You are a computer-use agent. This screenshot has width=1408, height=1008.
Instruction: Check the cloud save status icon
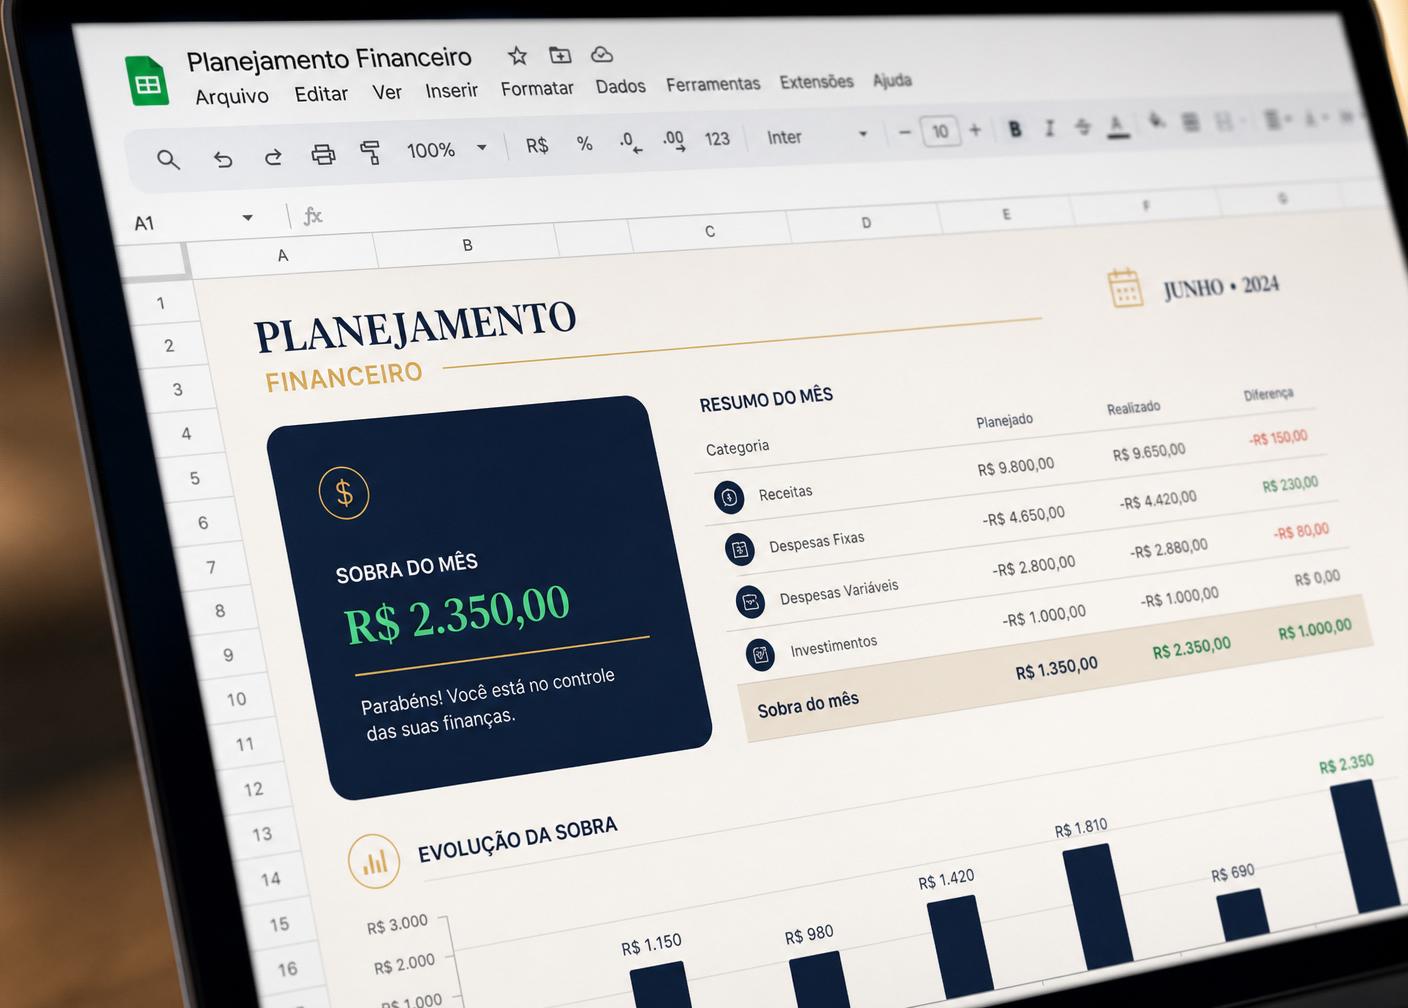[x=602, y=54]
